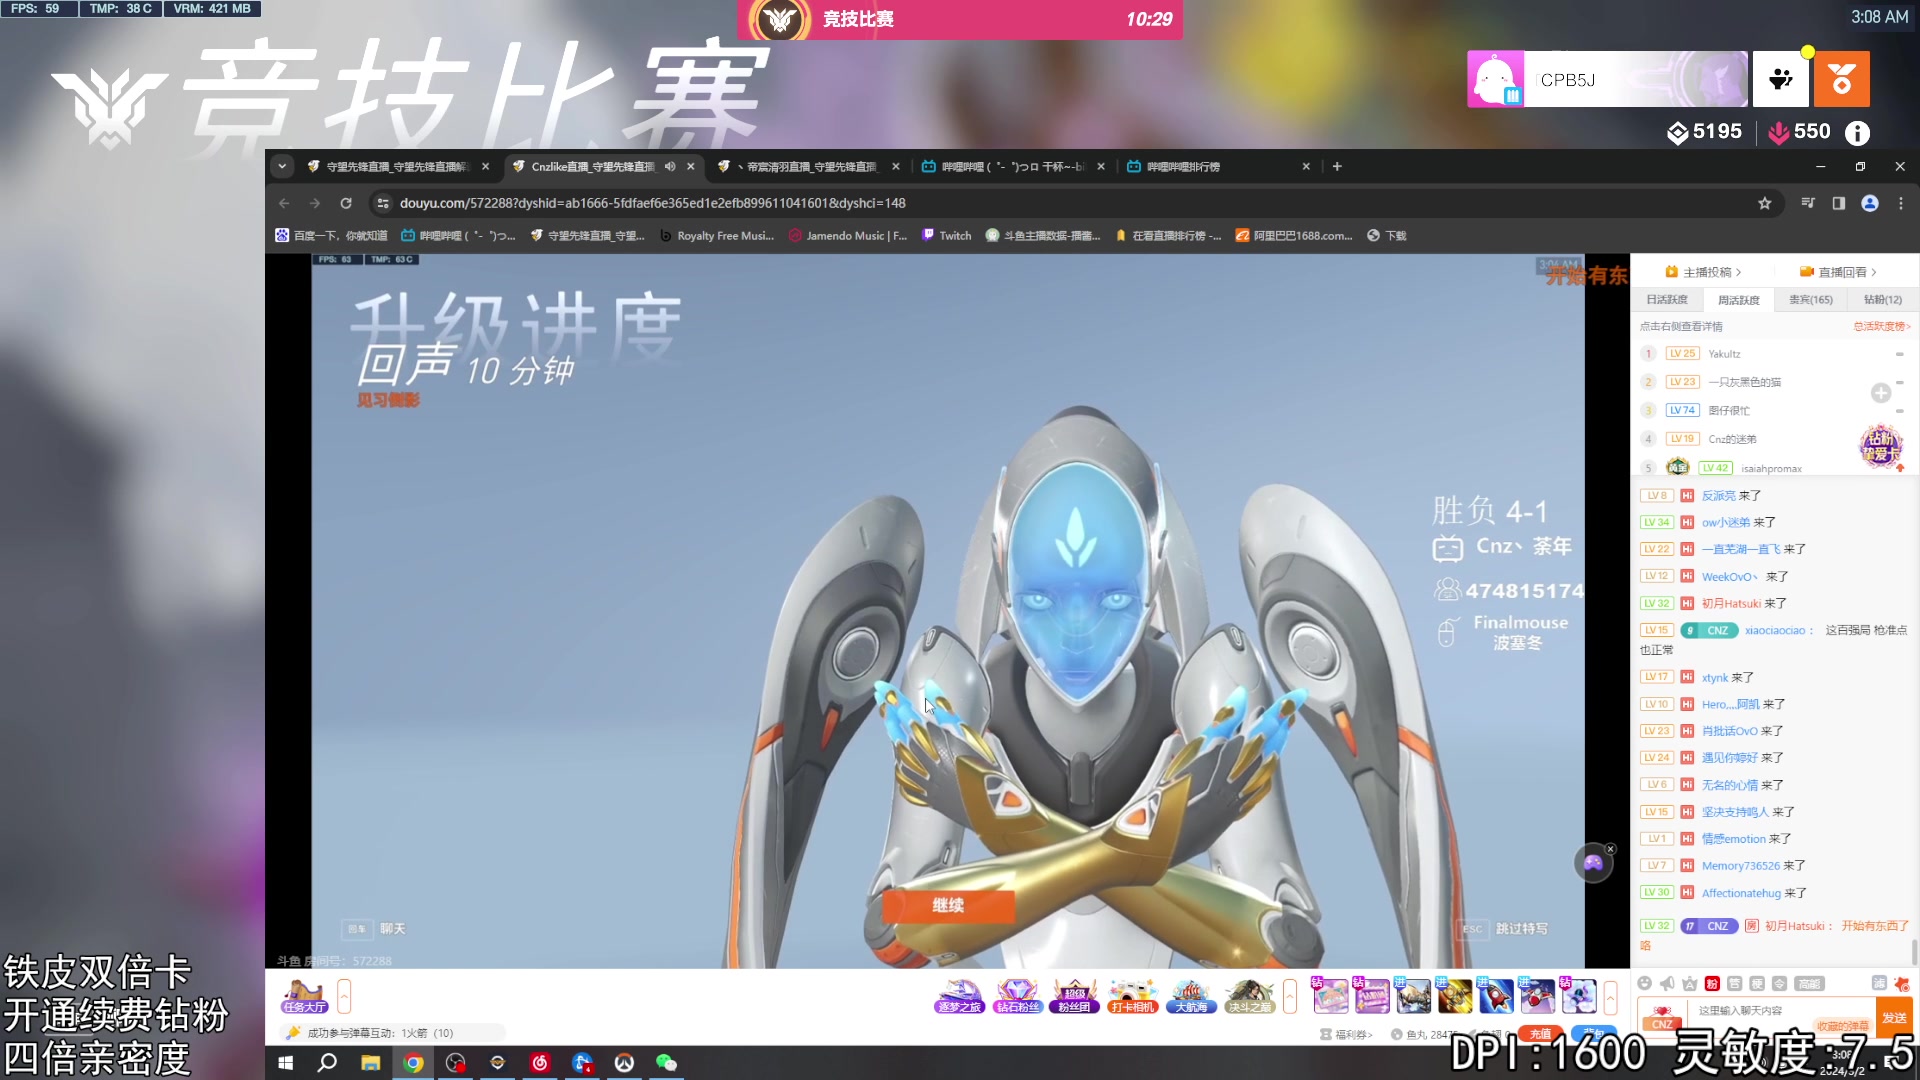
Task: Open Windows Start menu
Action: pyautogui.click(x=285, y=1063)
